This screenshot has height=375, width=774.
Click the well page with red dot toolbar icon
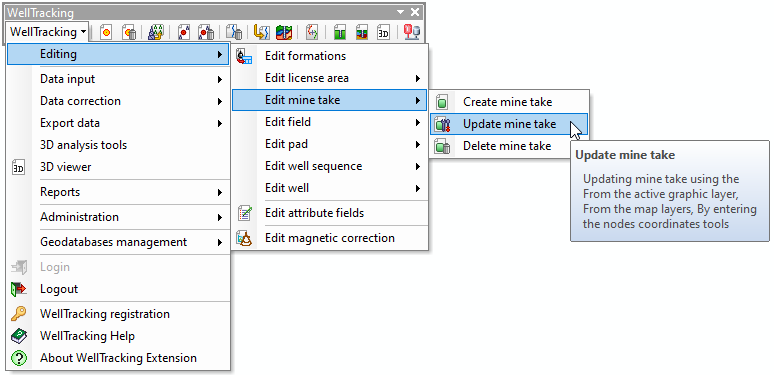[184, 32]
